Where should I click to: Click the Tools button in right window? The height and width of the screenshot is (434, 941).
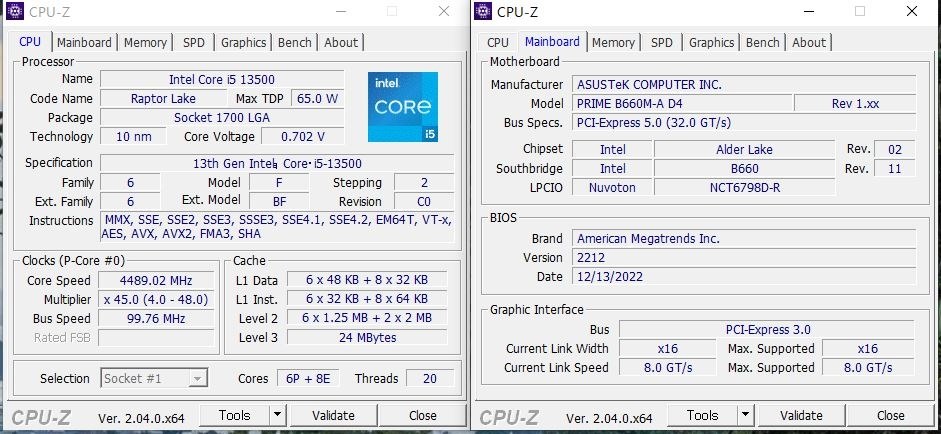pyautogui.click(x=703, y=415)
